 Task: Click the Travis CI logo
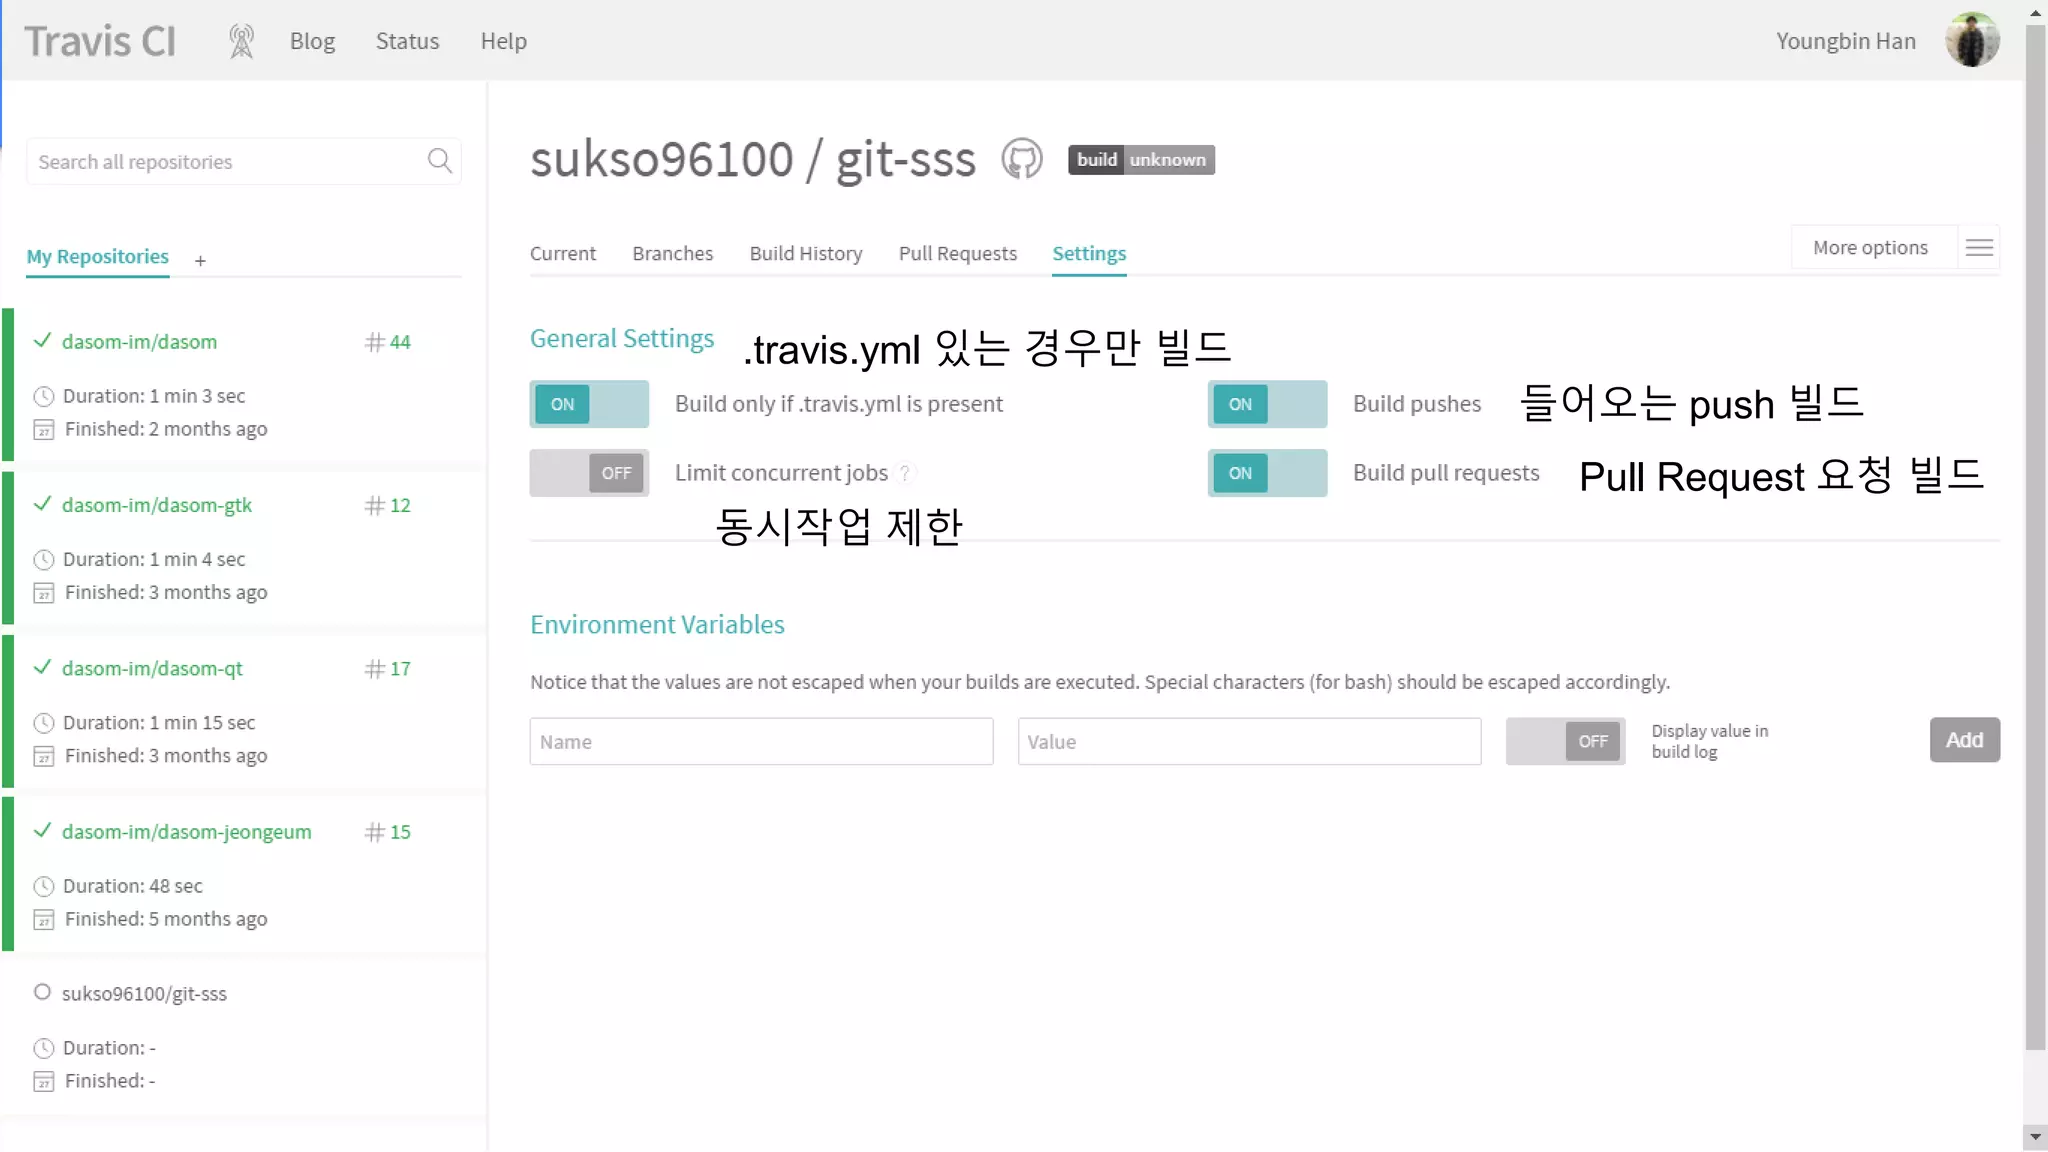[x=100, y=41]
